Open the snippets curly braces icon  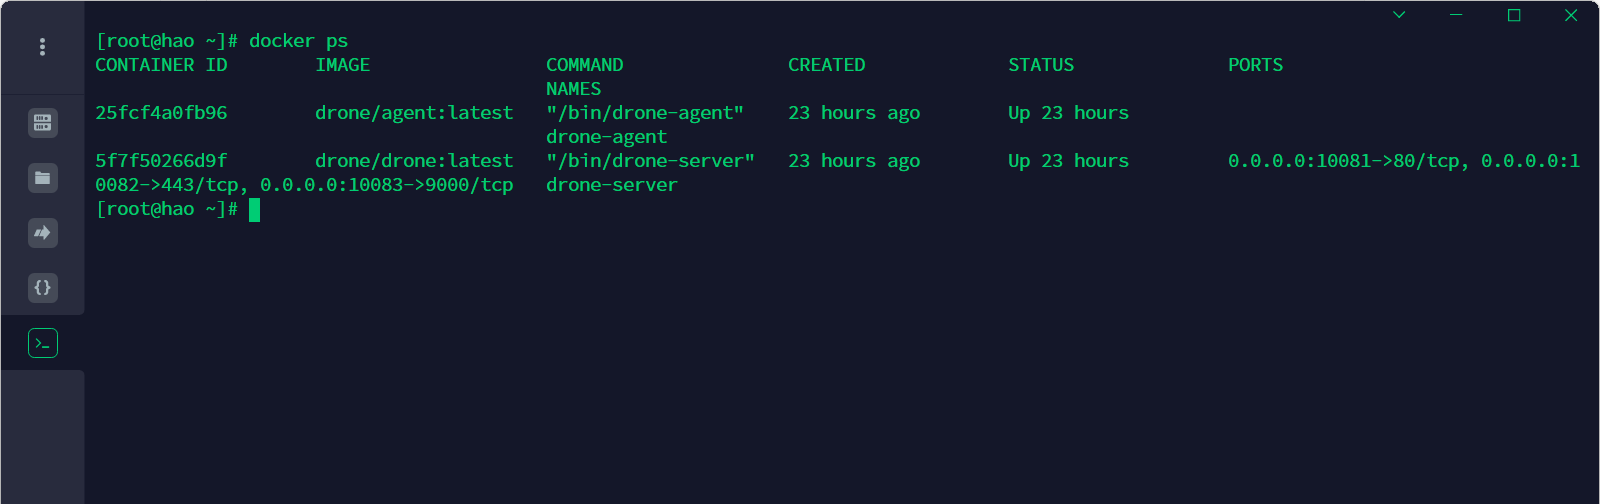click(42, 288)
